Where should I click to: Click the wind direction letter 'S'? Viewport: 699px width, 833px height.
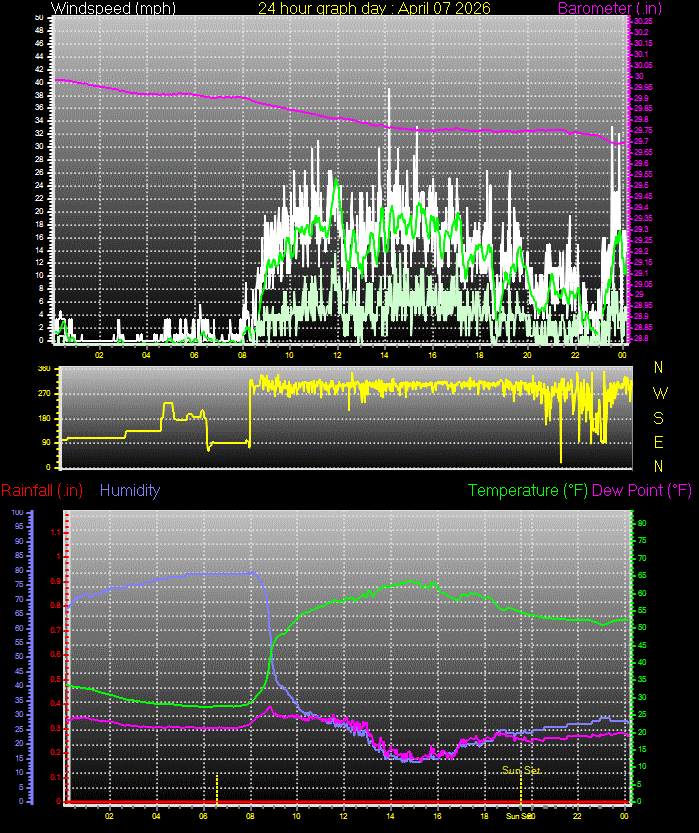pyautogui.click(x=659, y=418)
